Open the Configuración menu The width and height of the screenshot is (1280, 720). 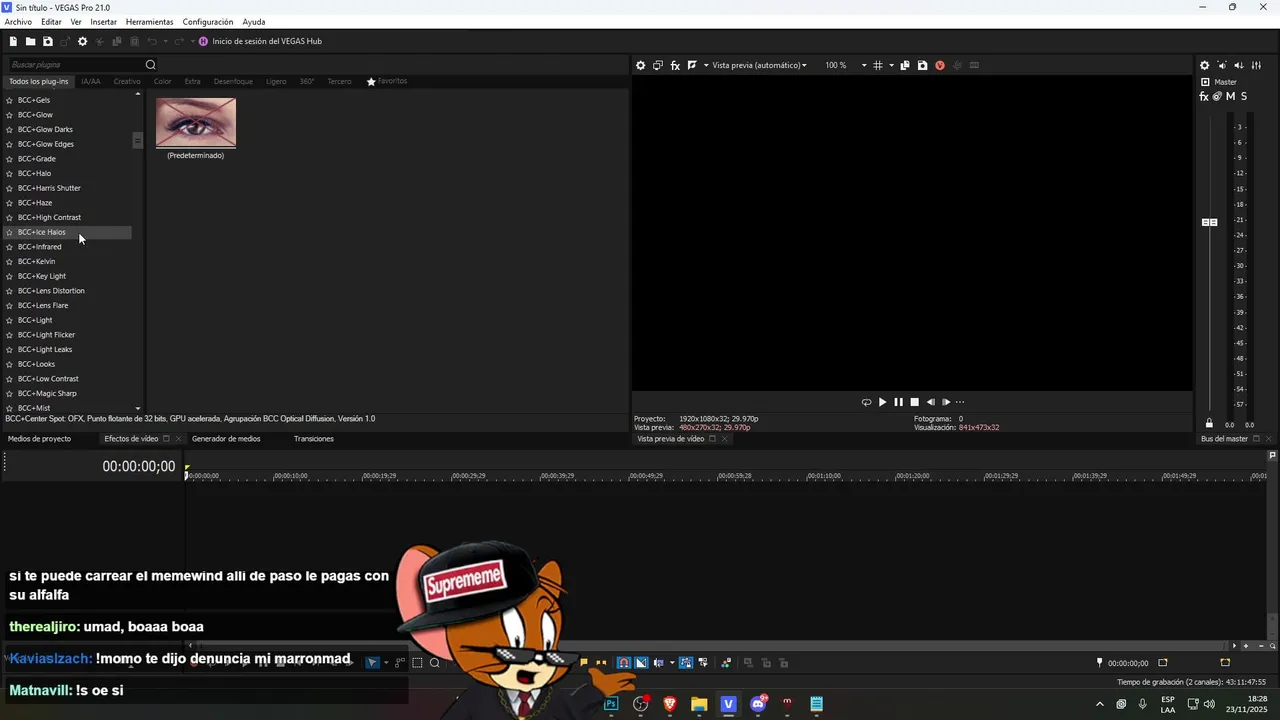coord(208,22)
